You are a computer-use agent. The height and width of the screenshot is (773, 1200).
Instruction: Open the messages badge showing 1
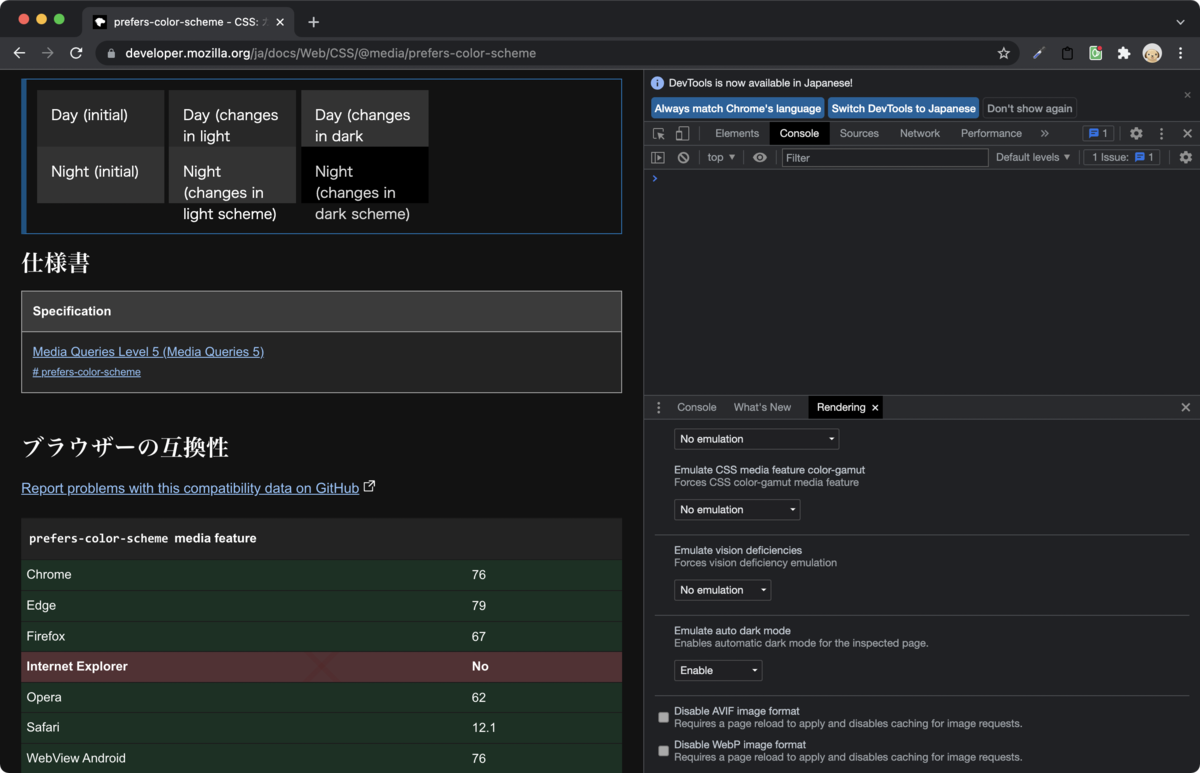(1098, 133)
